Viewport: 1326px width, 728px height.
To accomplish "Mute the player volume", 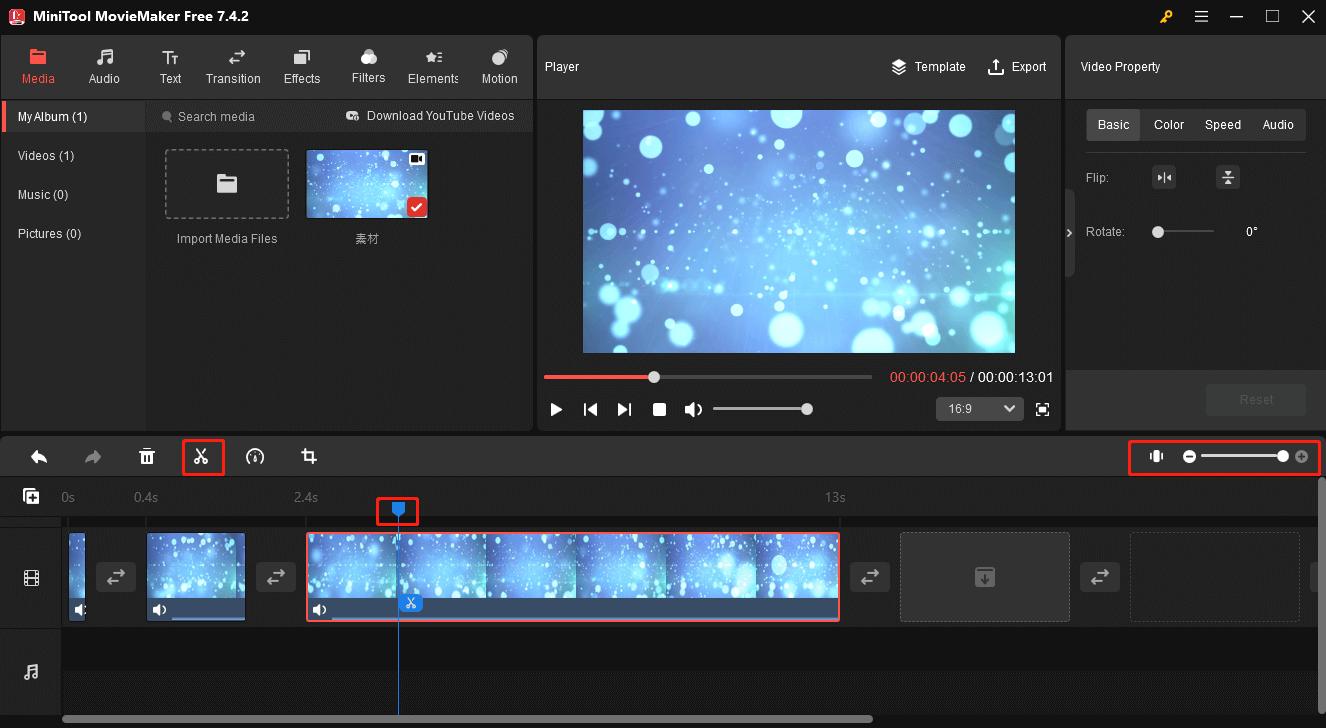I will point(693,409).
